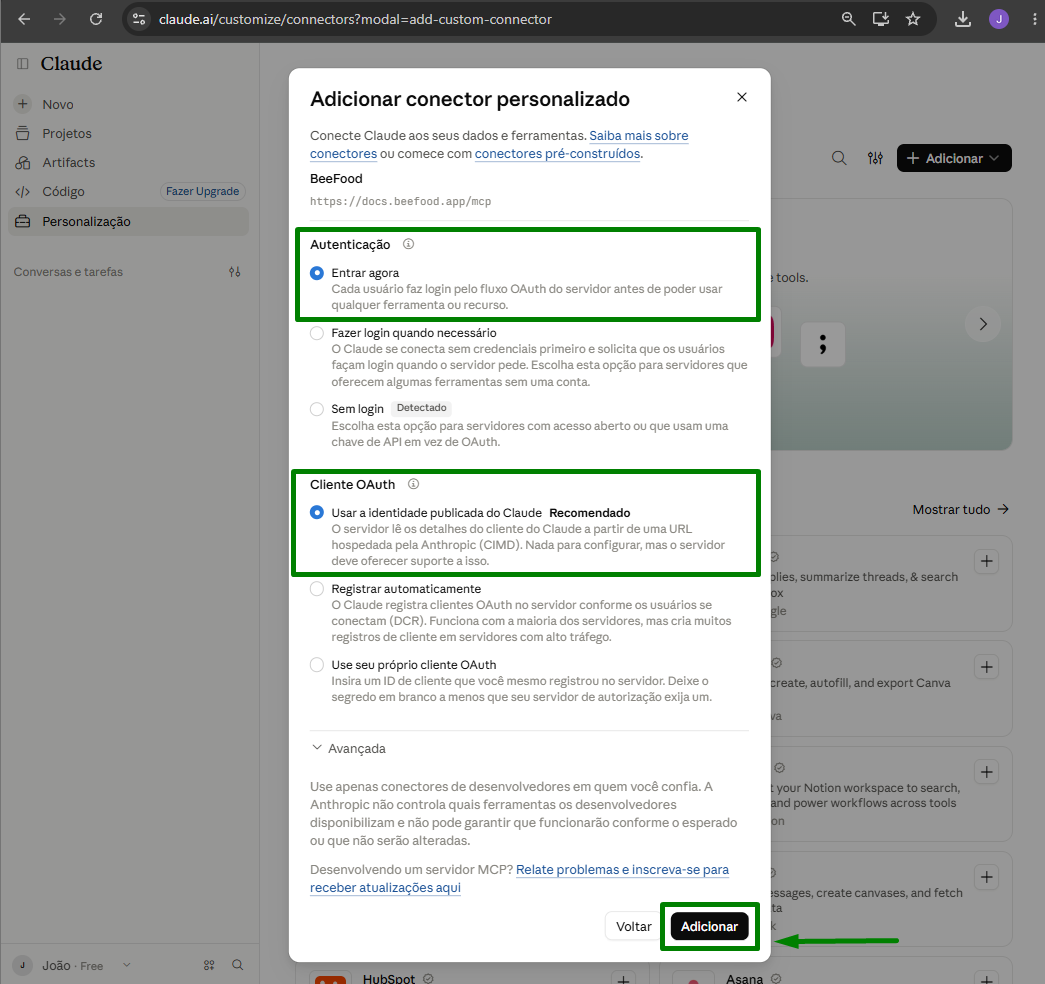Open the conectores pré-construídos link
The image size is (1045, 984).
tap(557, 153)
